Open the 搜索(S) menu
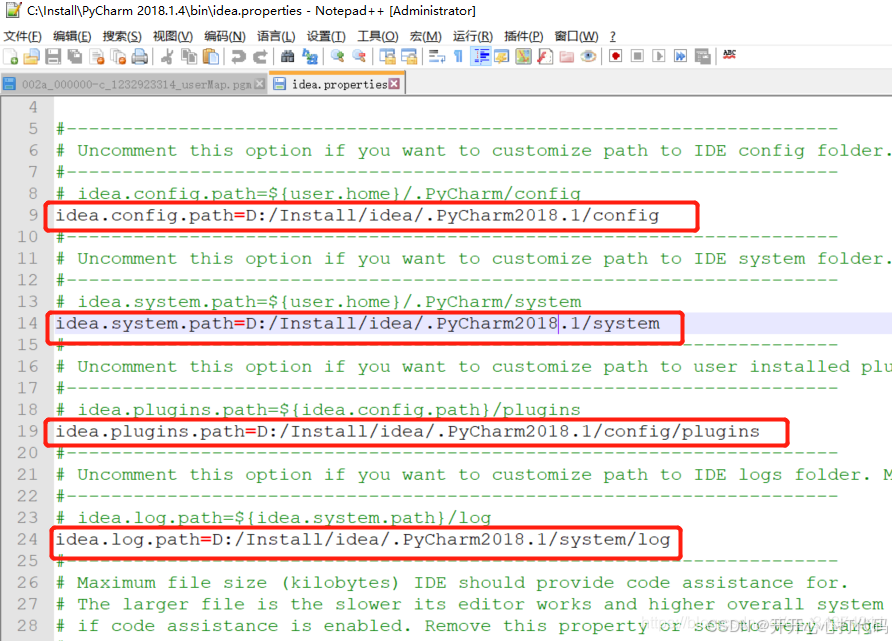Viewport: 892px width, 641px height. (122, 36)
